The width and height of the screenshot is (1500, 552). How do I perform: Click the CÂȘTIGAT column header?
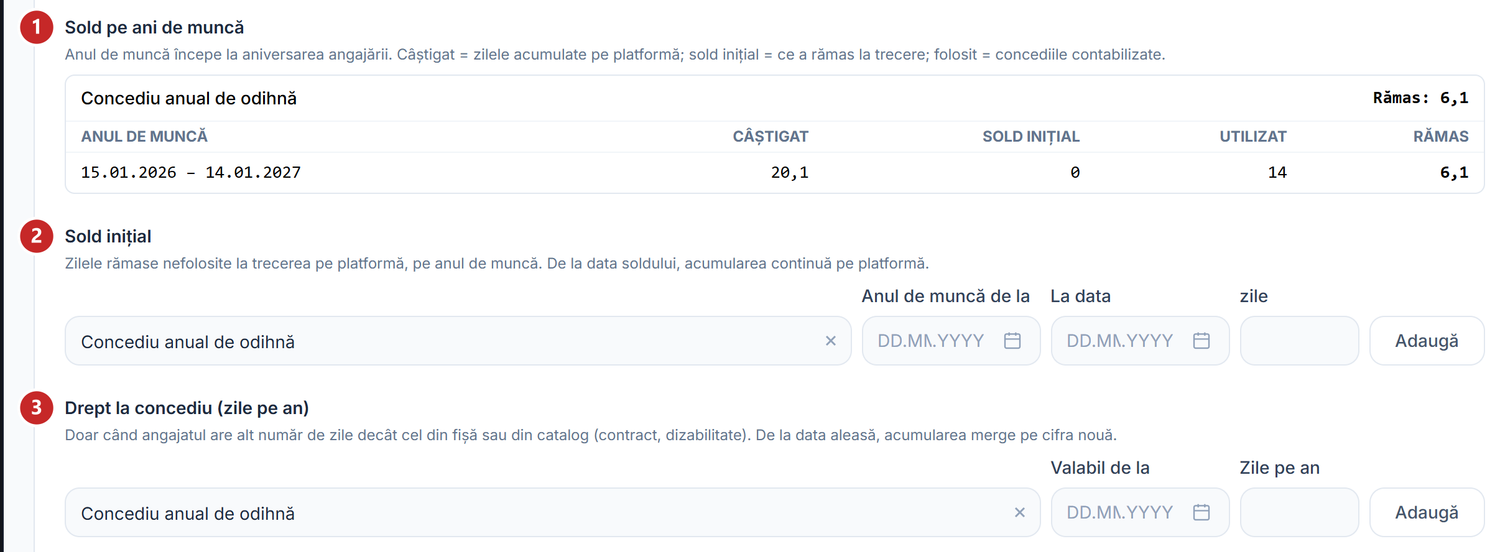click(x=770, y=136)
